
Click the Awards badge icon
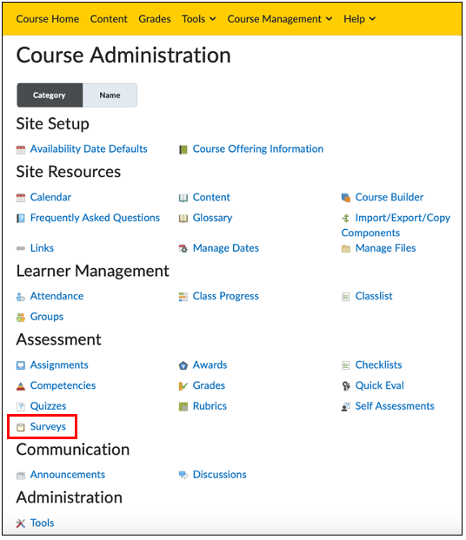(x=183, y=366)
